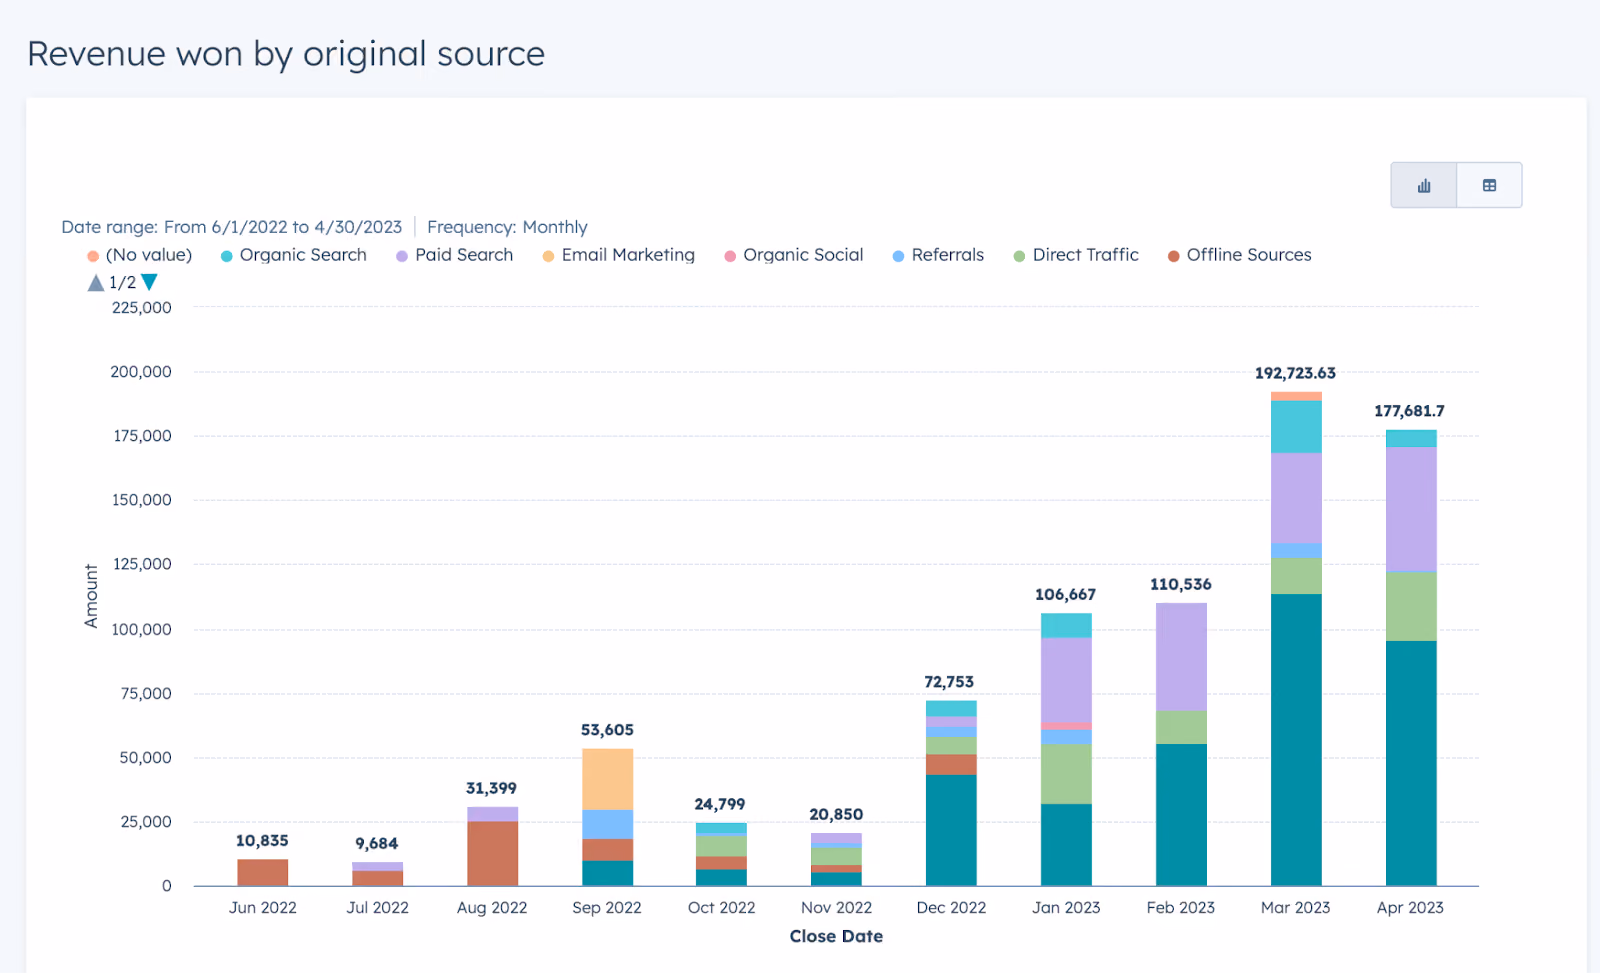Click the 31,399 total label
This screenshot has width=1600, height=973.
[x=491, y=788]
